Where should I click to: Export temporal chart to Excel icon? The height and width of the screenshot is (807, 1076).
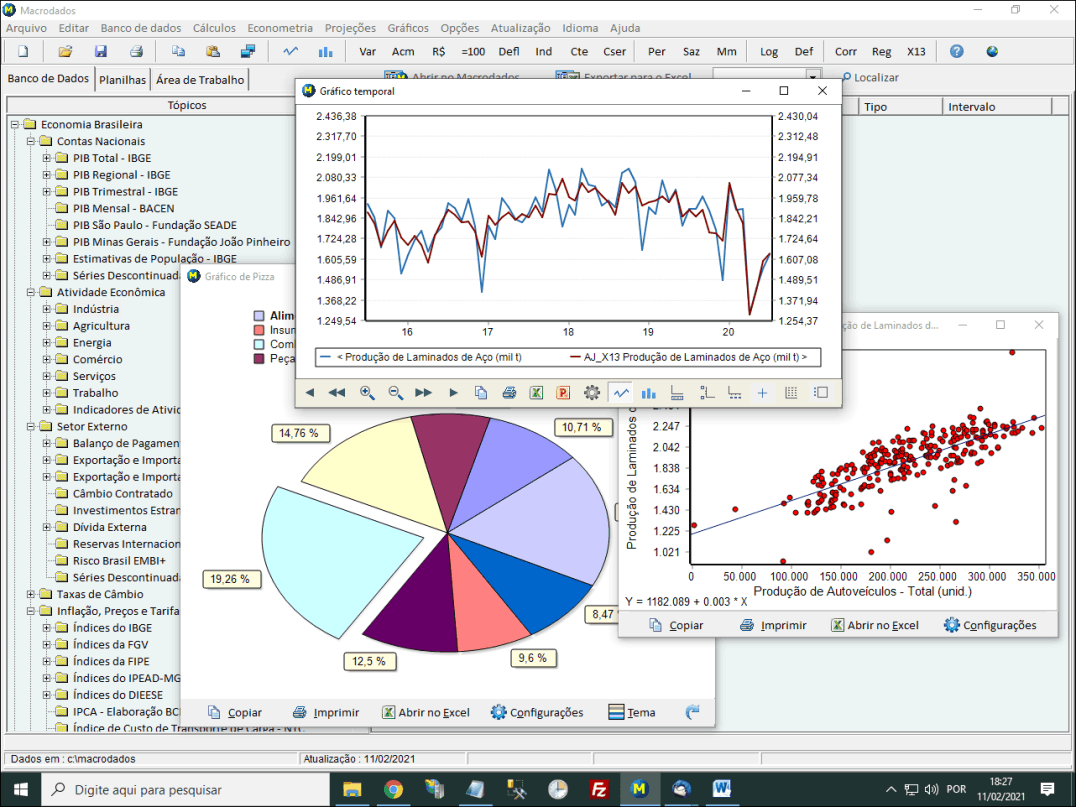pos(537,393)
